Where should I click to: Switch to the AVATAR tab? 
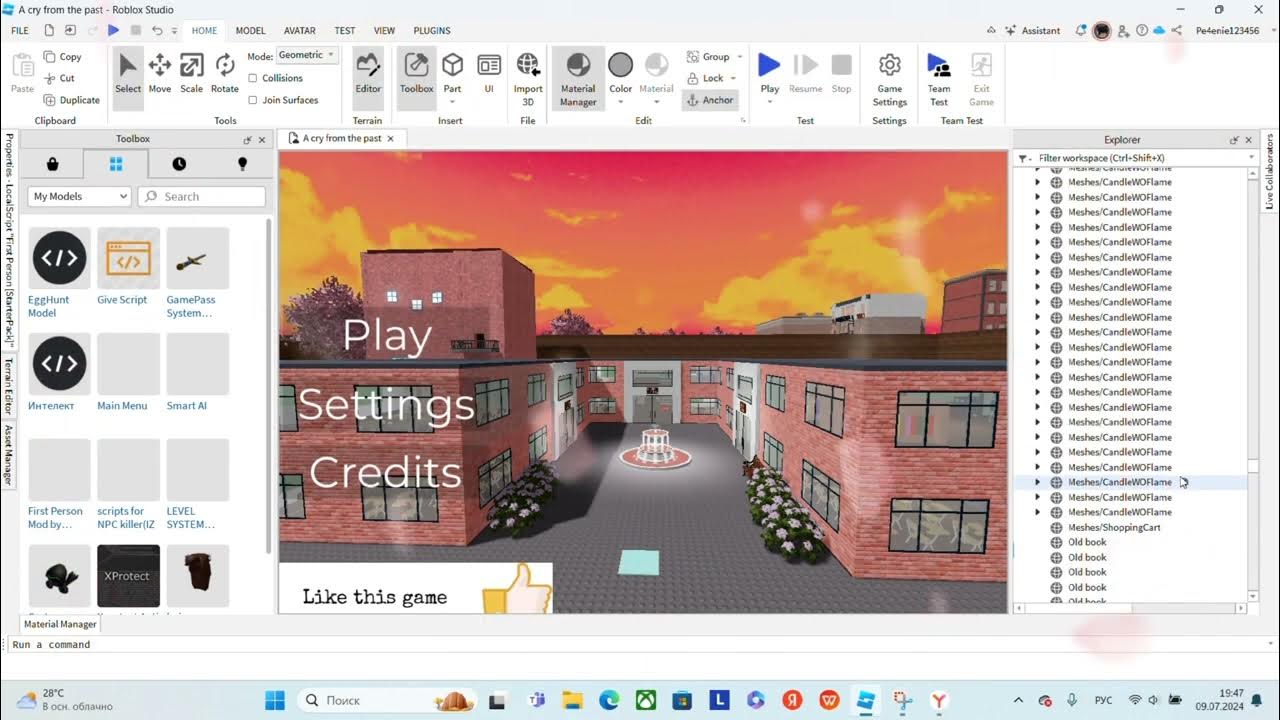click(x=300, y=31)
